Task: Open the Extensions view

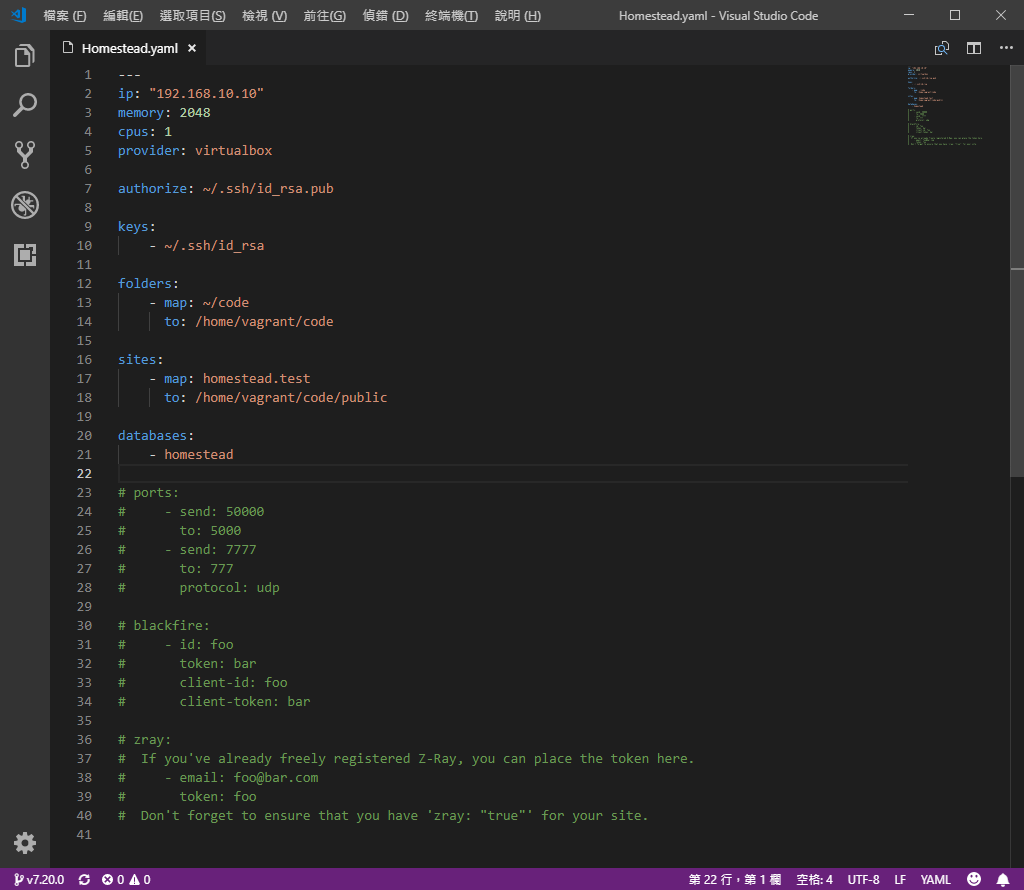Action: [25, 255]
